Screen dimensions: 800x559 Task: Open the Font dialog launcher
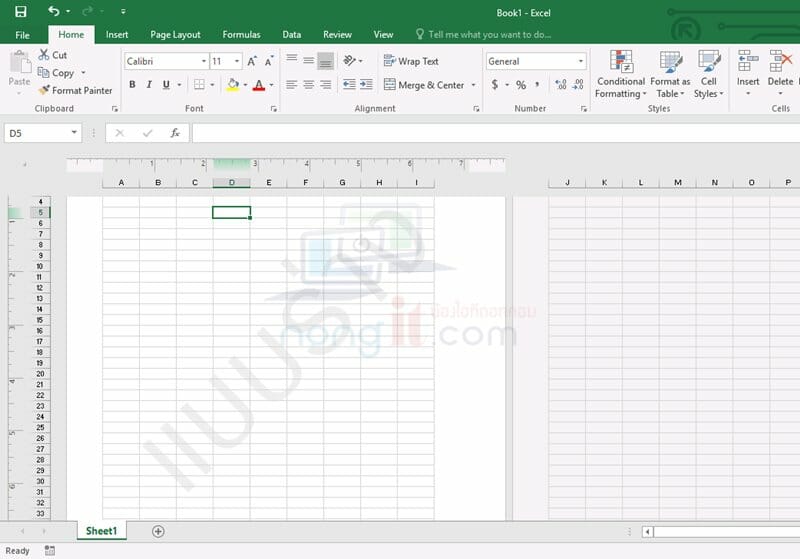[274, 109]
